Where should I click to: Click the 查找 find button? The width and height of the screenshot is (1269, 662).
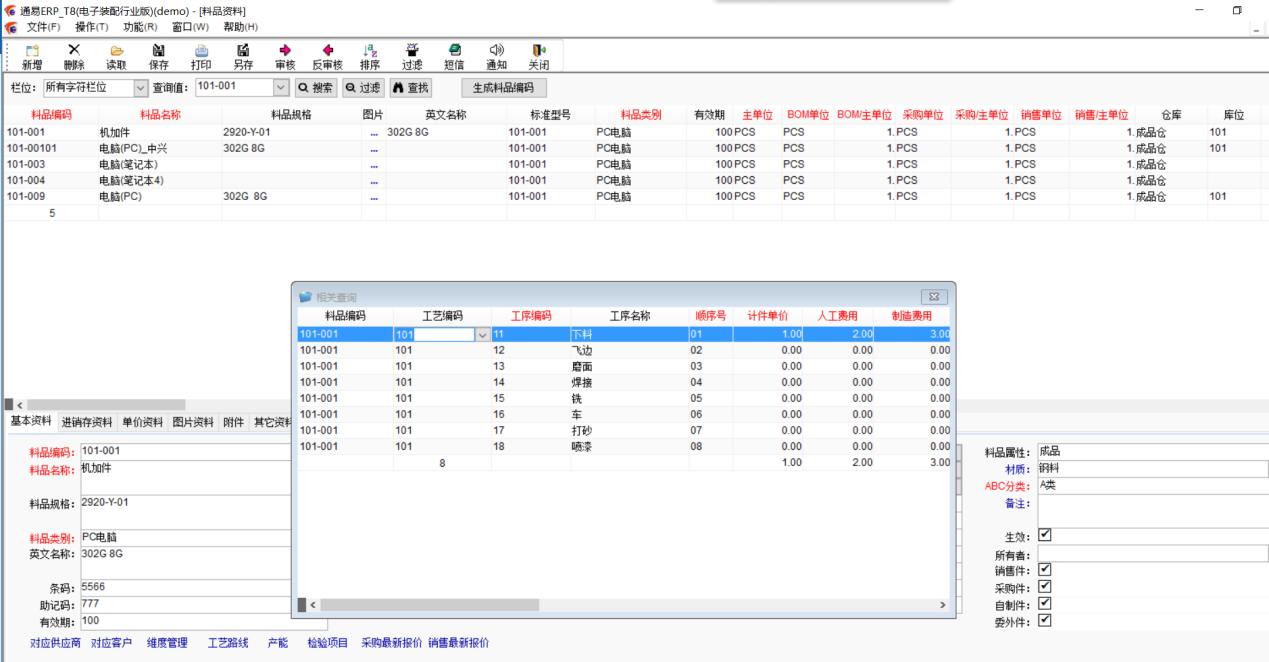[410, 88]
